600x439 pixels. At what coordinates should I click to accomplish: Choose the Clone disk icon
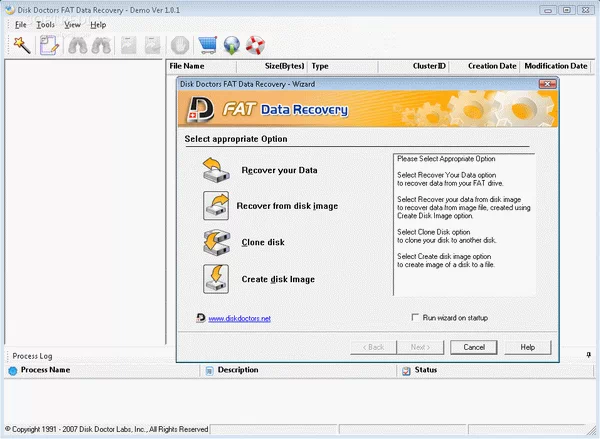(x=217, y=242)
